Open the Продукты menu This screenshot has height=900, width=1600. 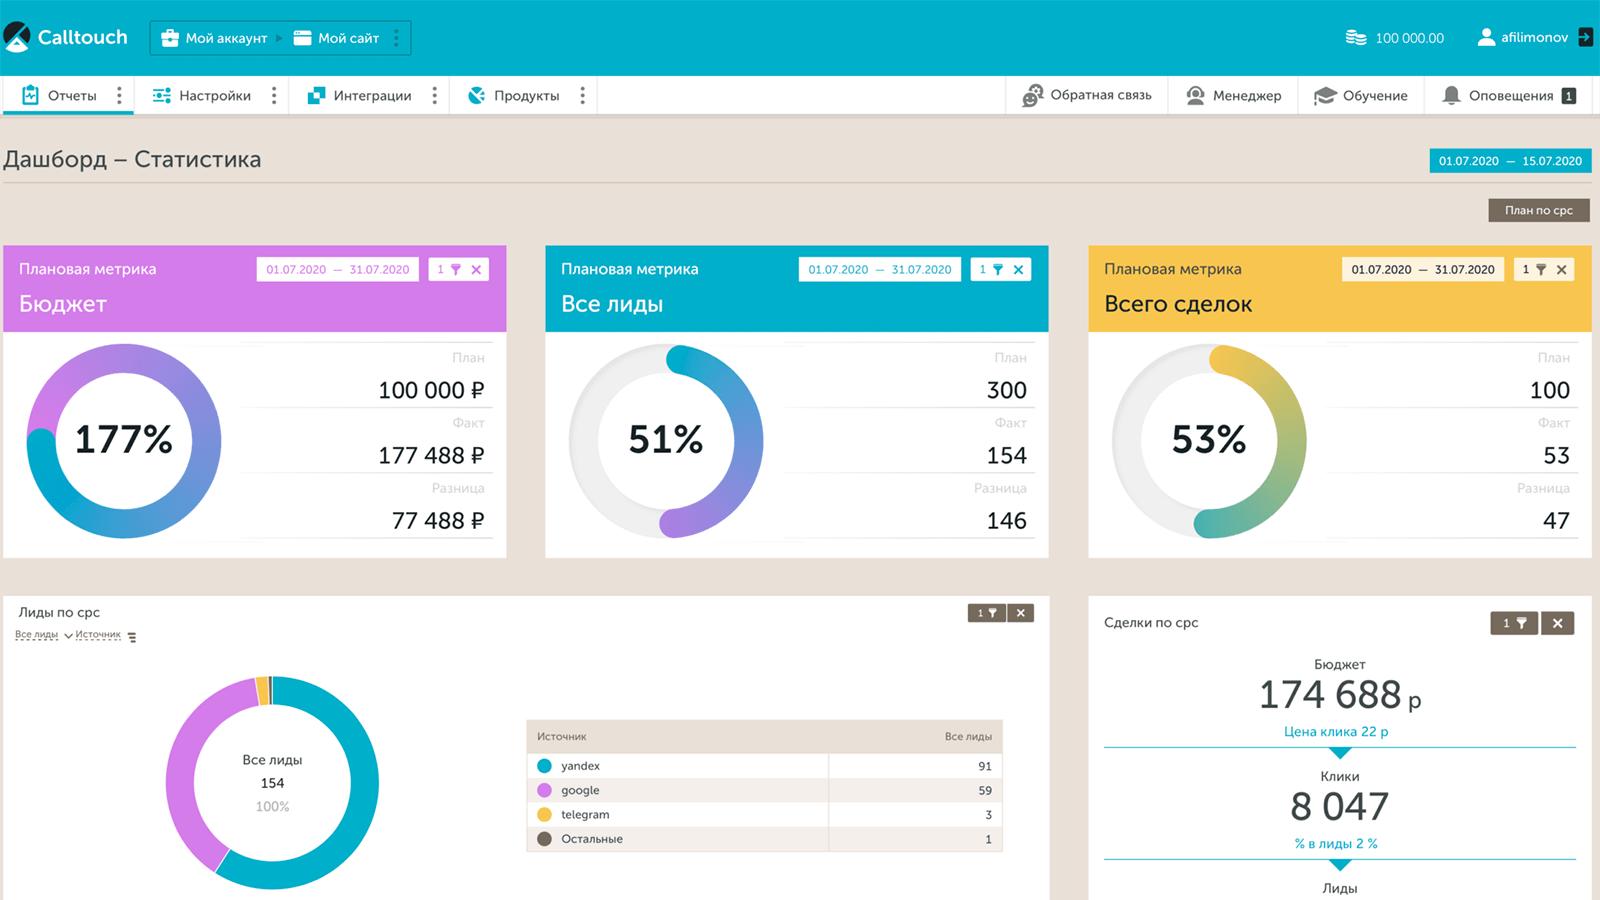[x=513, y=96]
